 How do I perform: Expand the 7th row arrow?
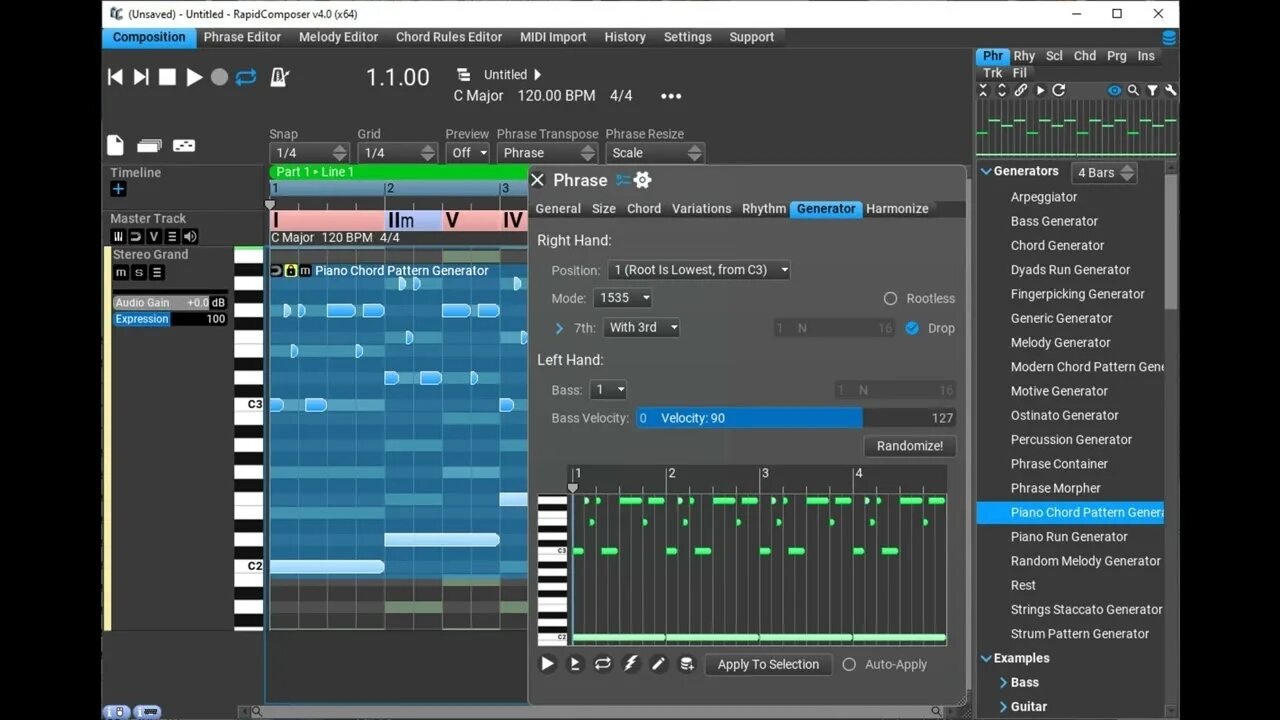coord(559,328)
